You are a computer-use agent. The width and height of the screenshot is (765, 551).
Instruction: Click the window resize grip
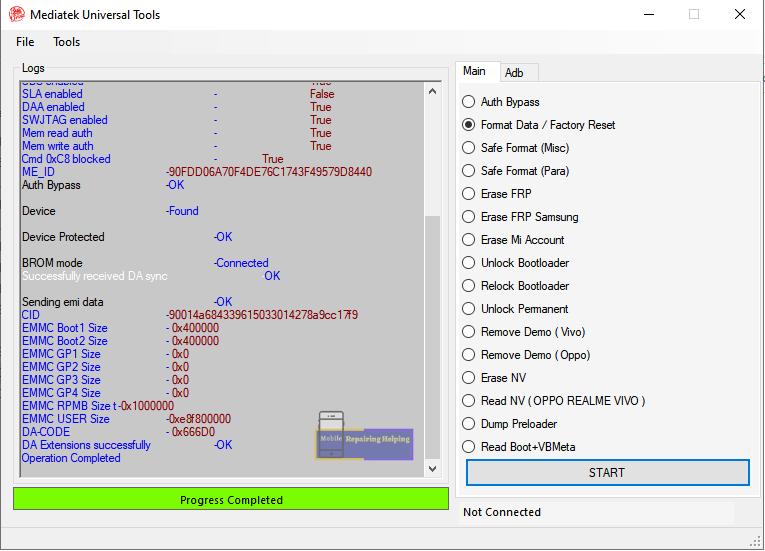tap(757, 542)
